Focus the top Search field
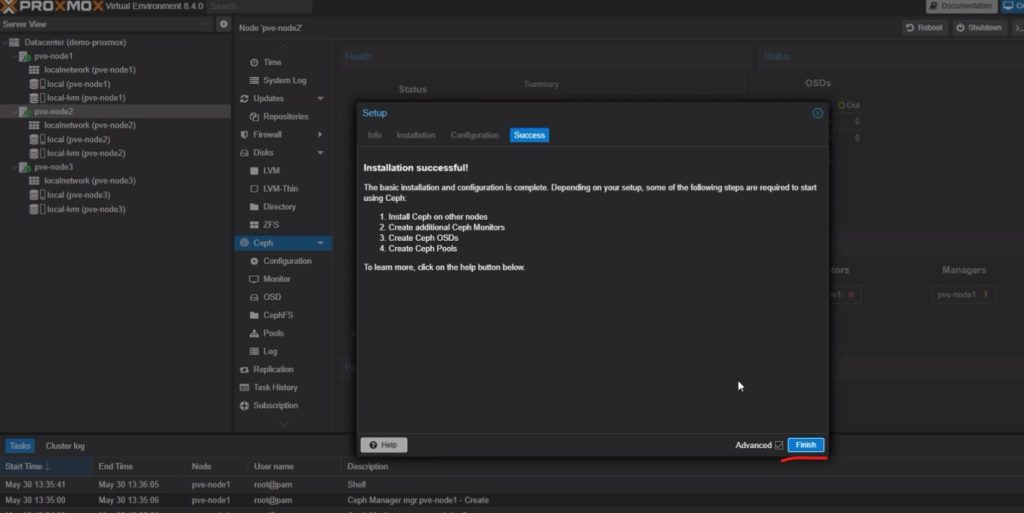Viewport: 1024px width, 513px height. 259,7
